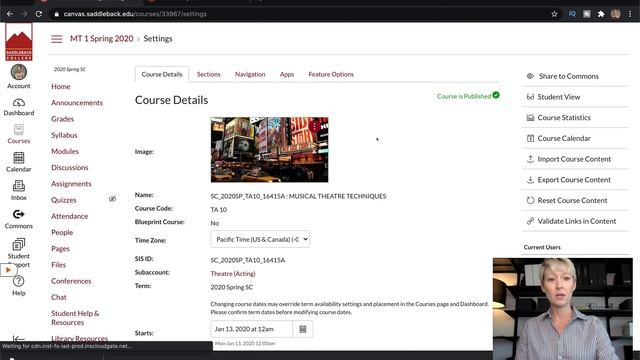Viewport: 640px width, 360px height.
Task: Click the course image thumbnail
Action: pyautogui.click(x=269, y=150)
